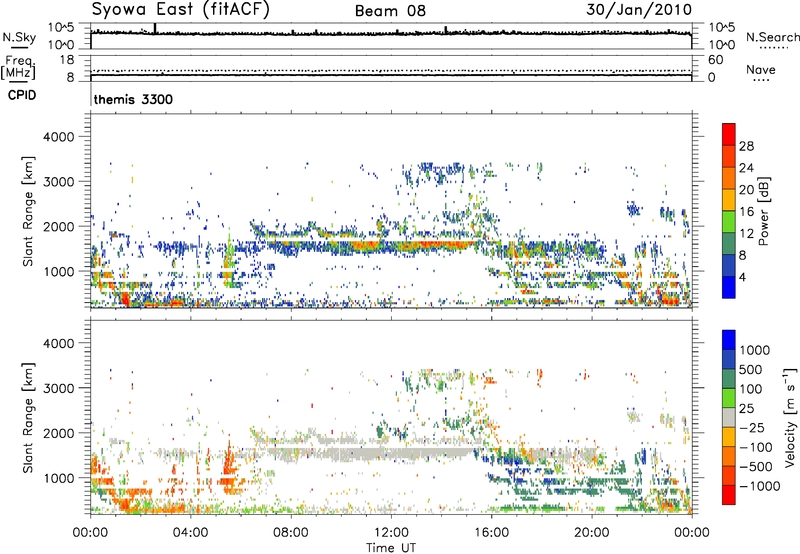The image size is (800, 554).
Task: Select the 'Beam 08' label
Action: [390, 11]
